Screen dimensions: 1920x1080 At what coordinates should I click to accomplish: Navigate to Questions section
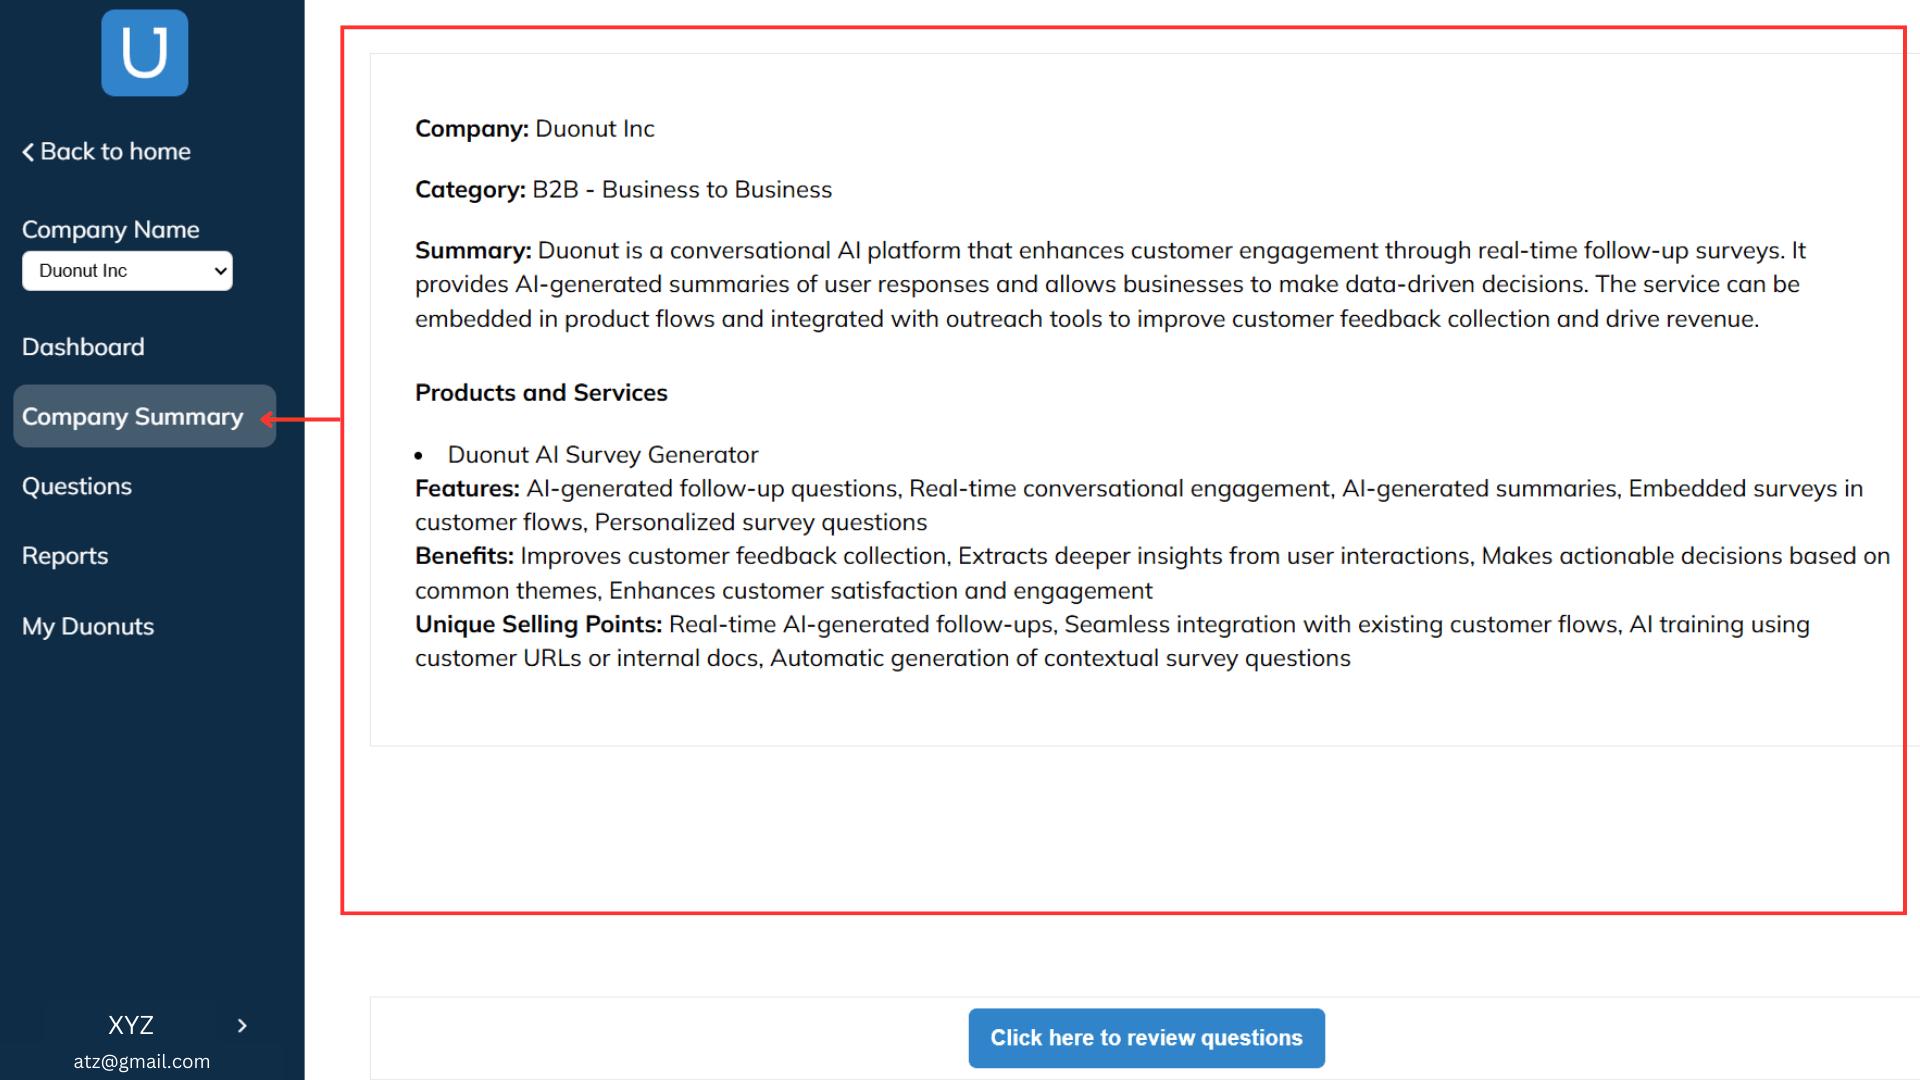pos(77,487)
